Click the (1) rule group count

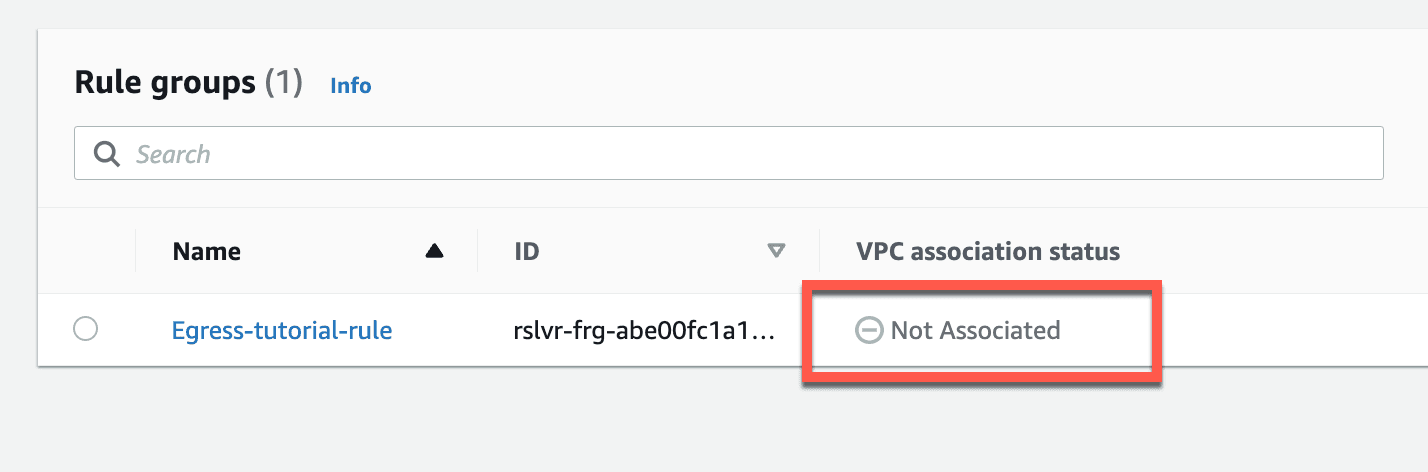283,83
